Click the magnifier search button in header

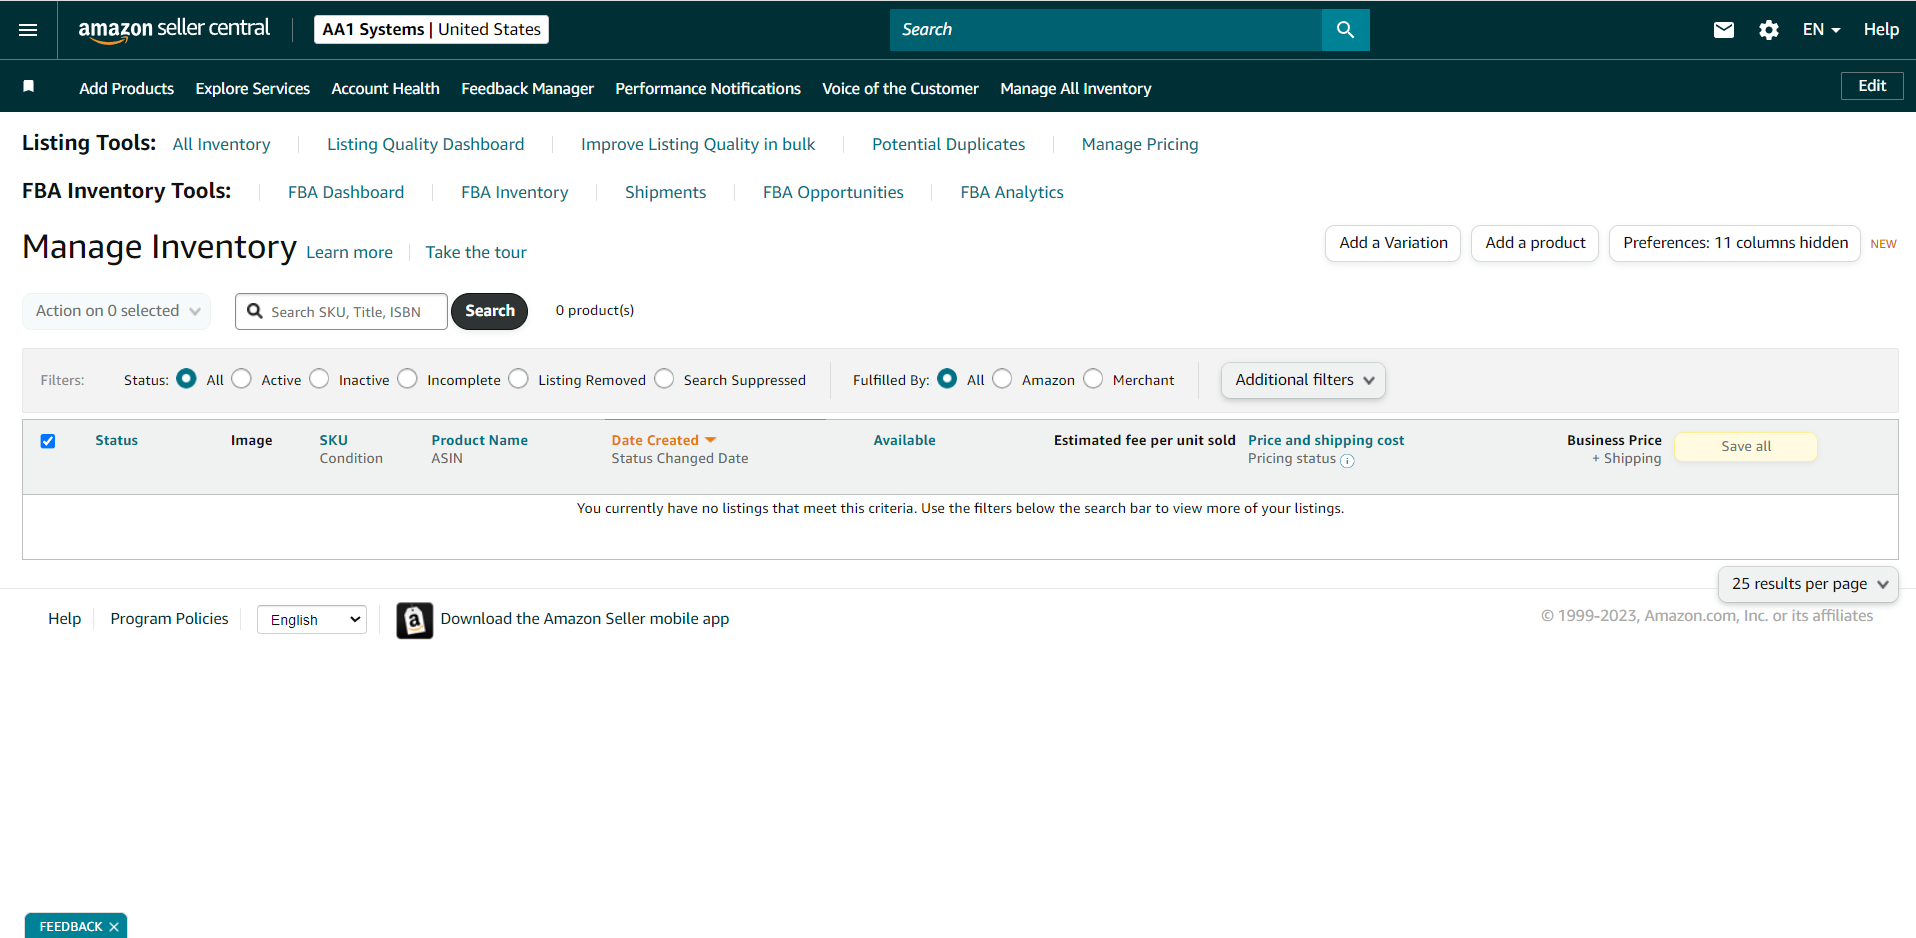tap(1345, 30)
